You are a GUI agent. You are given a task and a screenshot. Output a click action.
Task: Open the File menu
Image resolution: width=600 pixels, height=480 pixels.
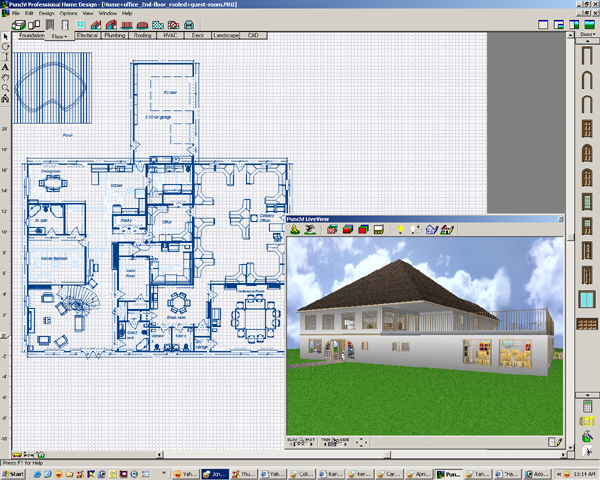pyautogui.click(x=16, y=13)
